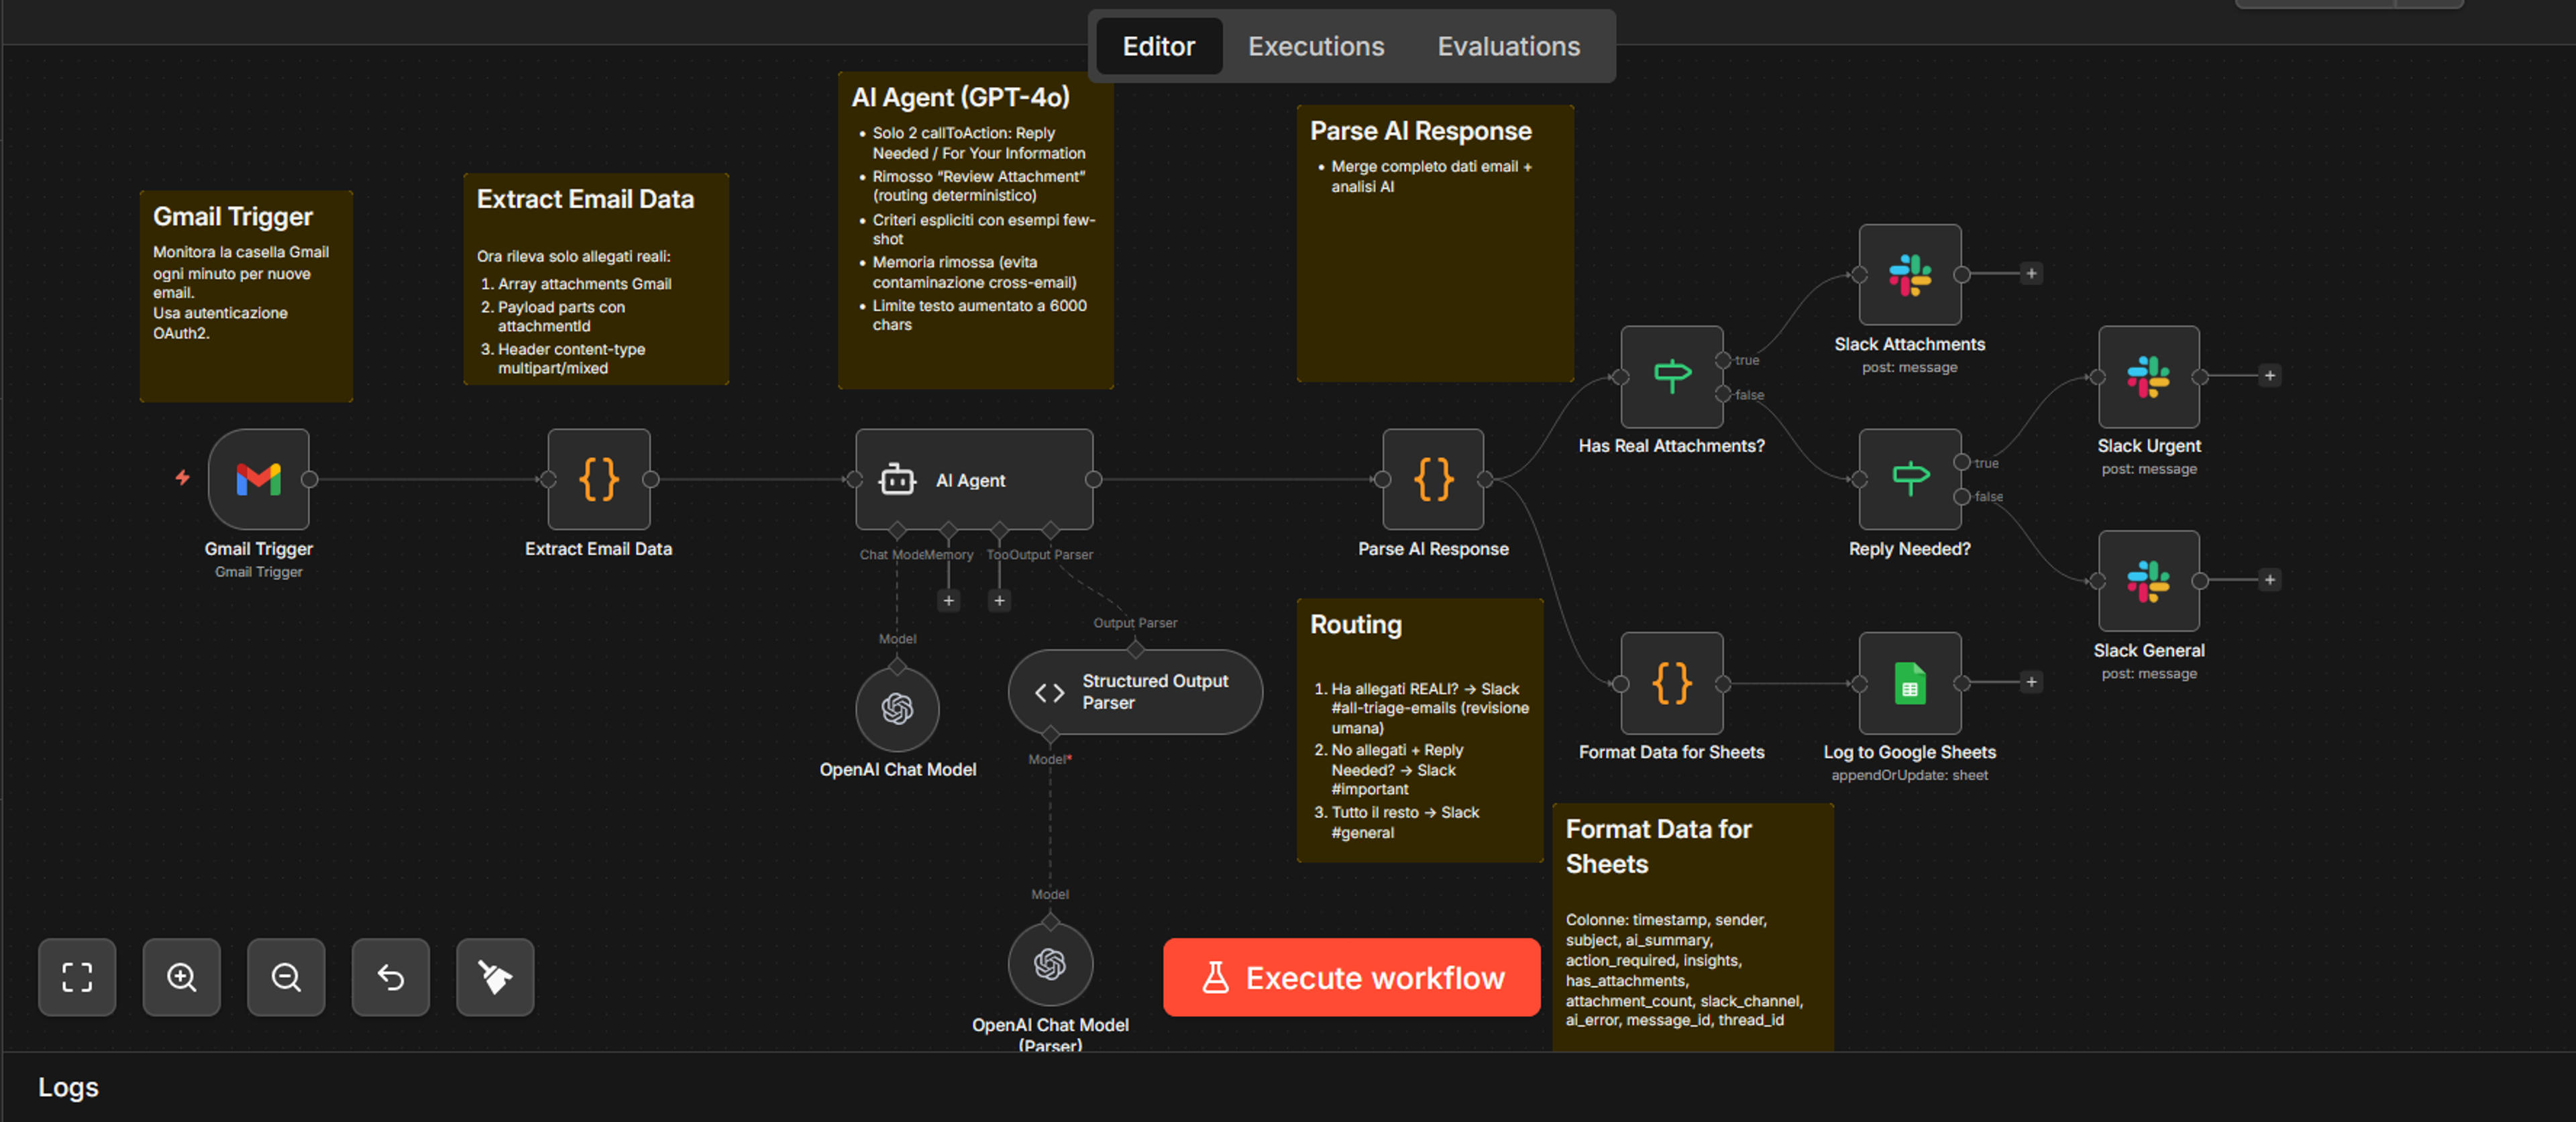
Task: Open the Gmail Trigger node
Action: 259,479
